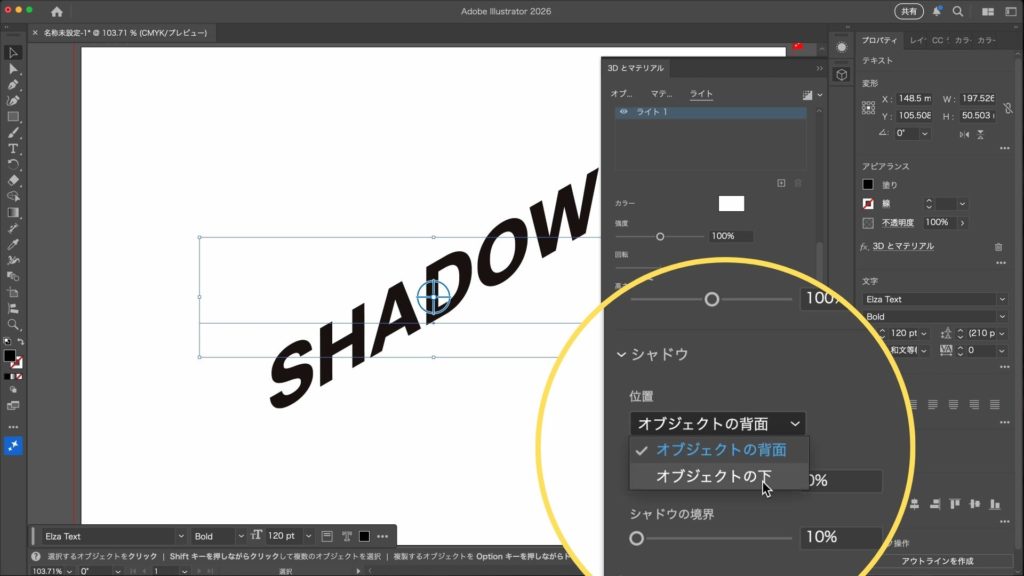Open the オブジェクトの背面 position dropdown
The image size is (1024, 576).
point(717,424)
